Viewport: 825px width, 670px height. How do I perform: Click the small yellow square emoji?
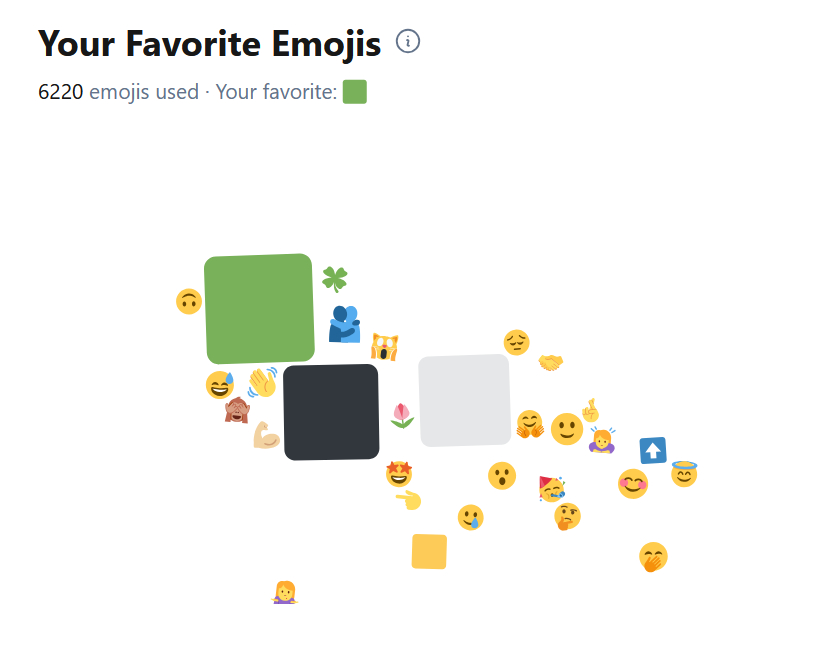[429, 551]
